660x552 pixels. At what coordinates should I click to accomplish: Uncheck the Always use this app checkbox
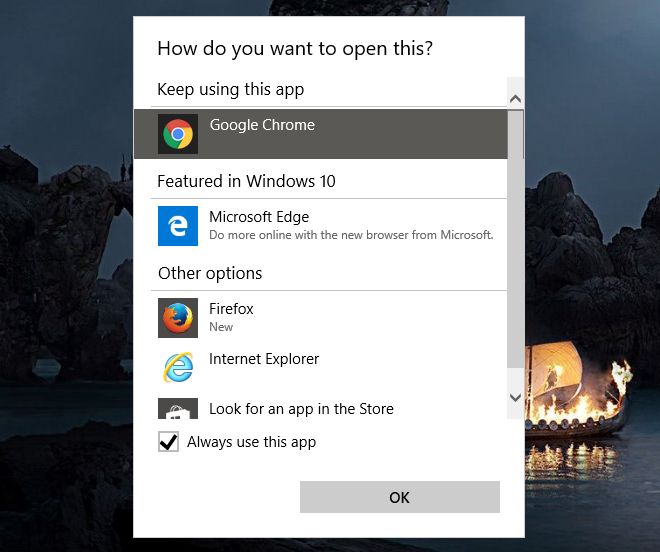coord(168,442)
